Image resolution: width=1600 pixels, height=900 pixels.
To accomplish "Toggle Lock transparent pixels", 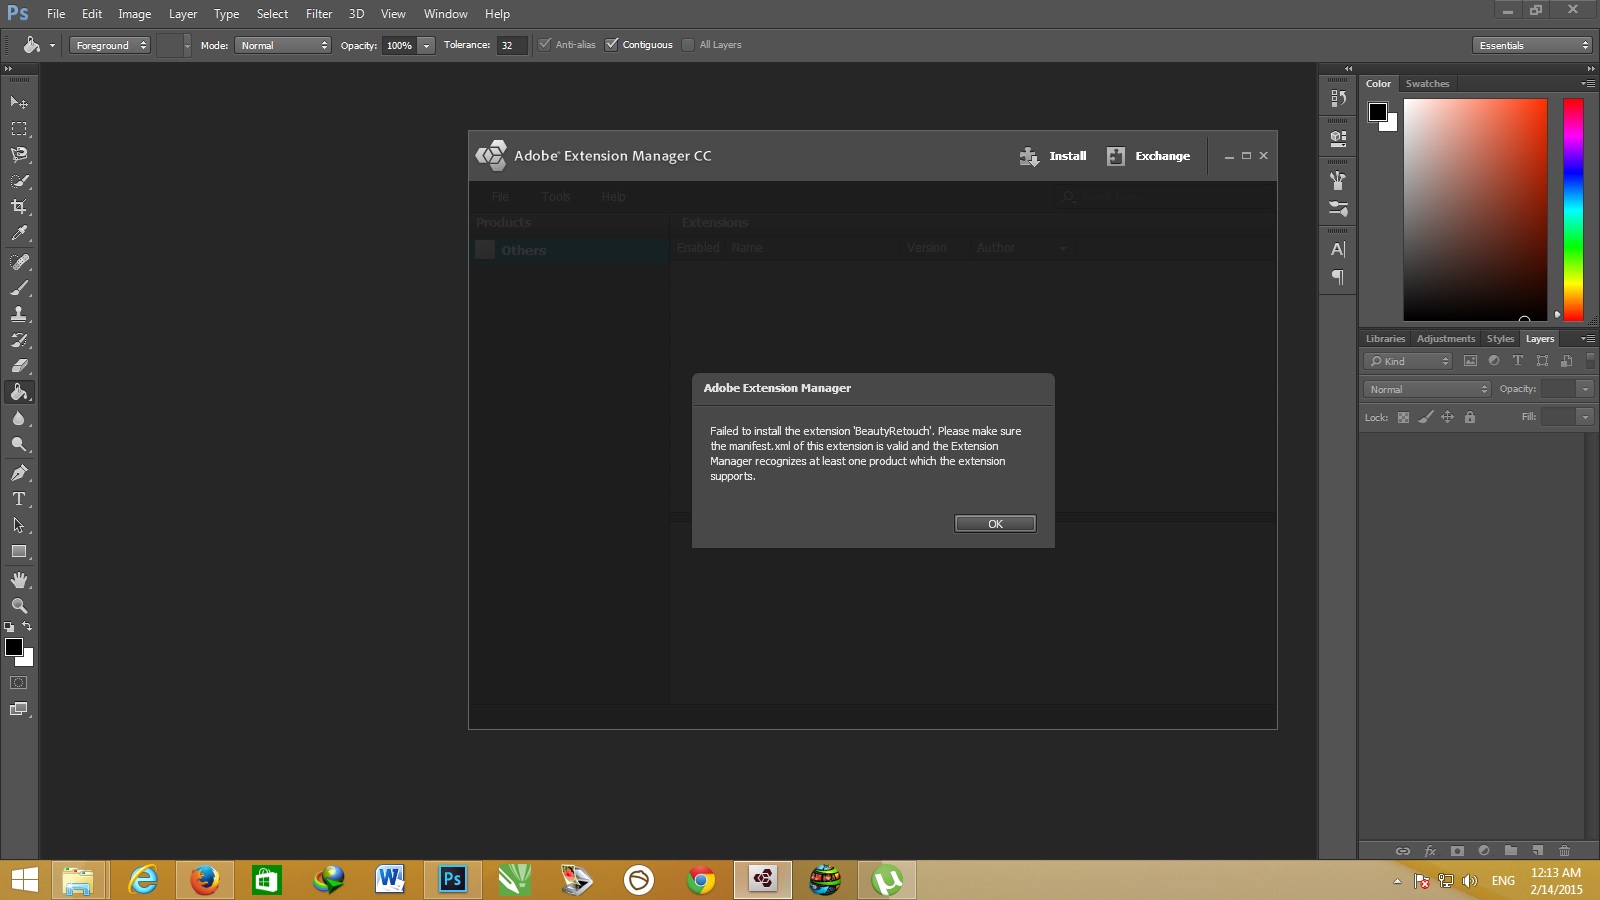I will pyautogui.click(x=1403, y=417).
